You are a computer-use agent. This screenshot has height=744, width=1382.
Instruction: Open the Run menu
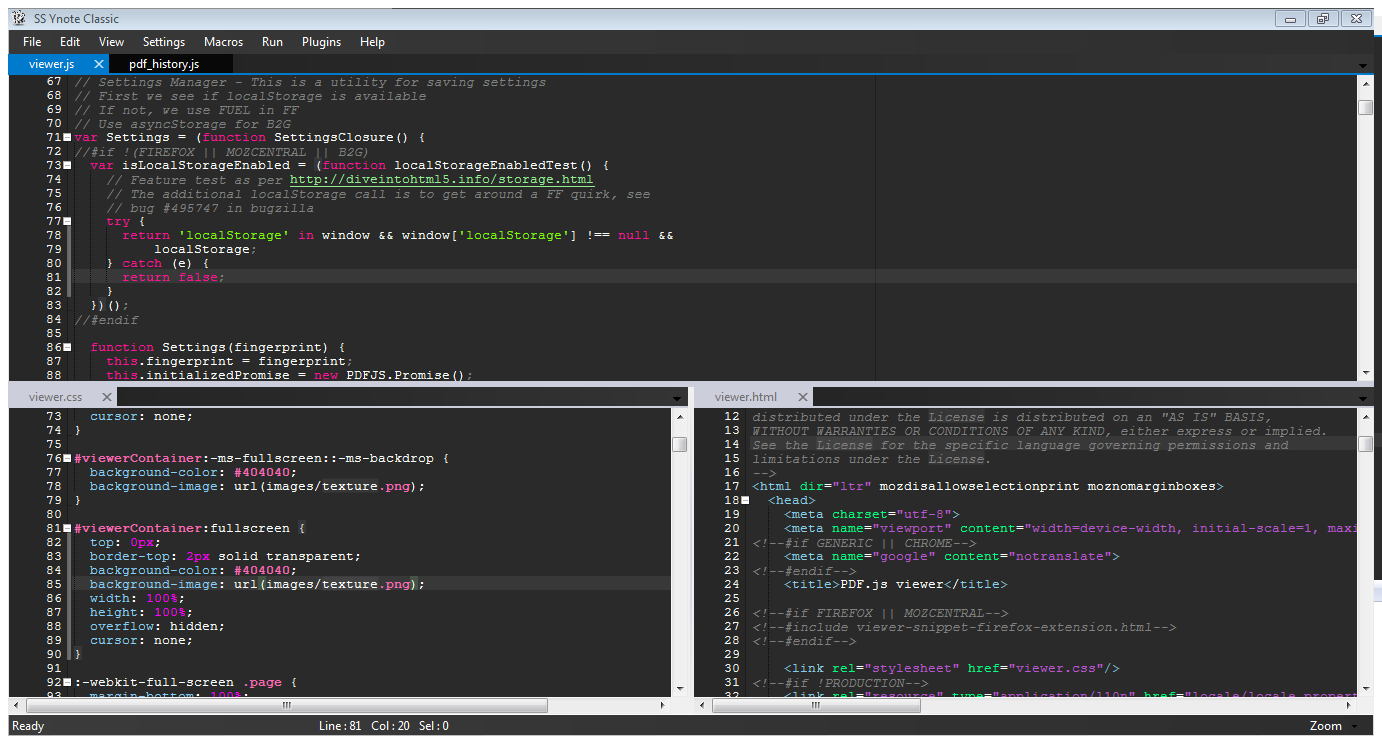272,42
